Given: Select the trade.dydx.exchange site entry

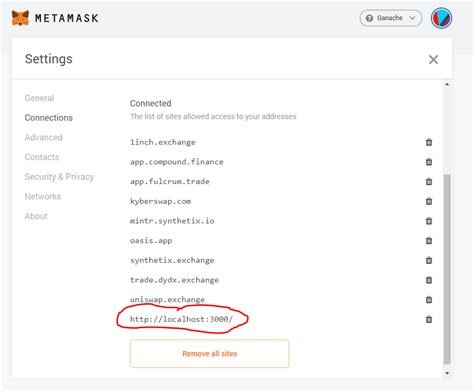Looking at the screenshot, I should coord(174,280).
